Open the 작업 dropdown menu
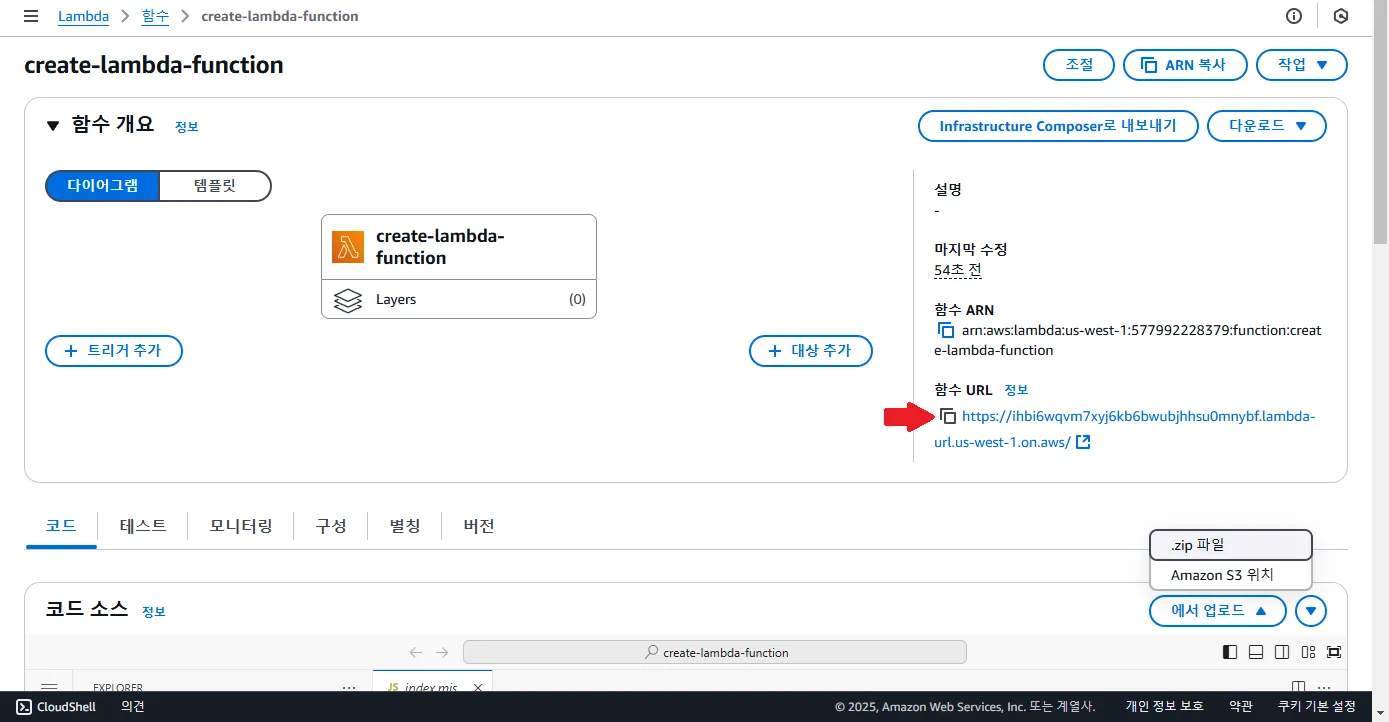The height and width of the screenshot is (722, 1389). point(1302,65)
